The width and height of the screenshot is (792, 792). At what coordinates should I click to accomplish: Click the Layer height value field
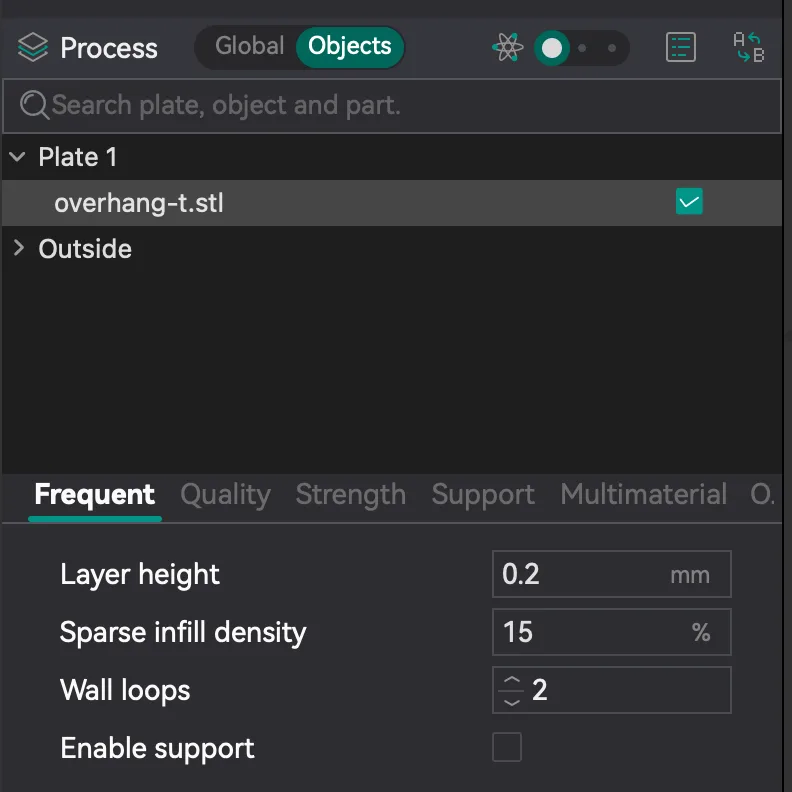612,574
